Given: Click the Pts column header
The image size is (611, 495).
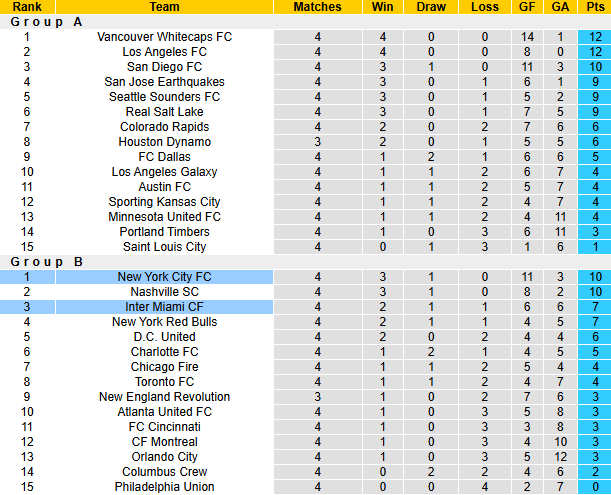Looking at the screenshot, I should pos(594,7).
